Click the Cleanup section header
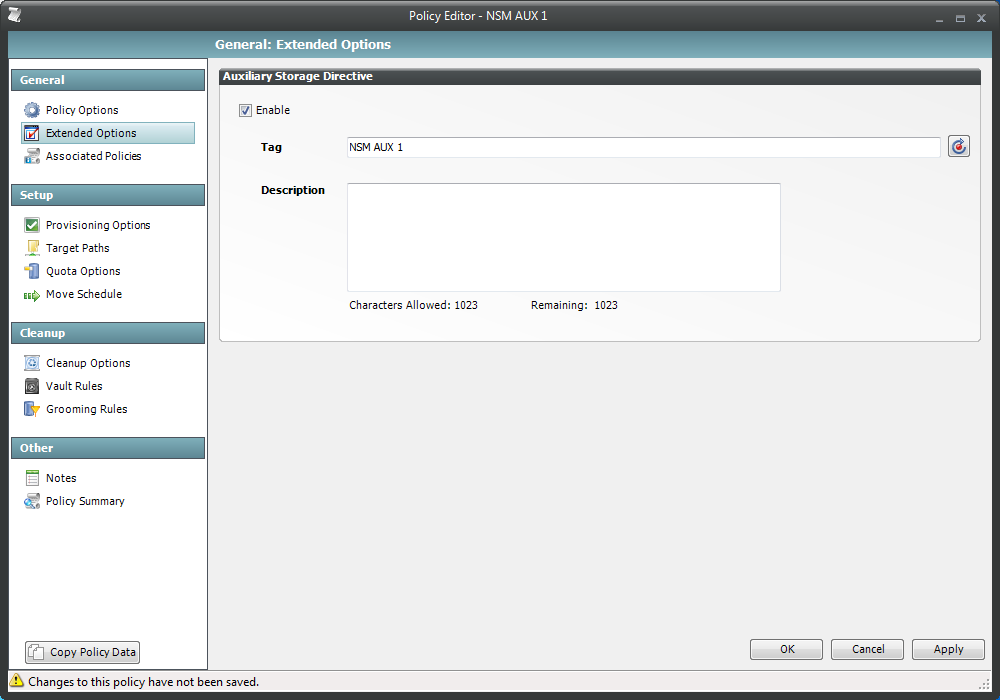1000x700 pixels. click(108, 333)
